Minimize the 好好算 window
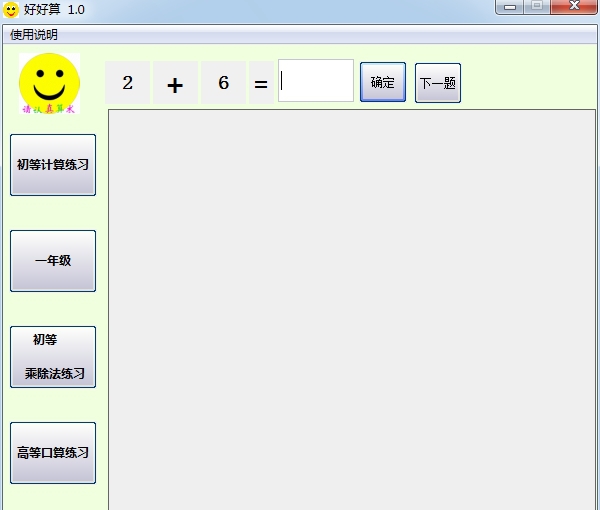 click(509, 7)
